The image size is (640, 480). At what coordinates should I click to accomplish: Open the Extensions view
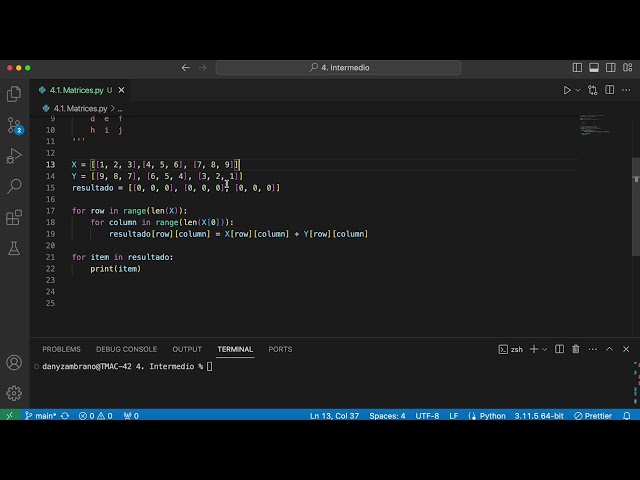pyautogui.click(x=14, y=217)
